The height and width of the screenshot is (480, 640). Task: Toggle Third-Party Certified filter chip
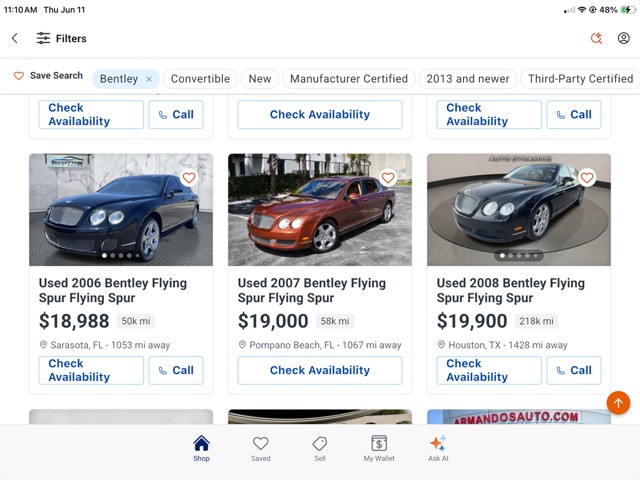pyautogui.click(x=580, y=79)
